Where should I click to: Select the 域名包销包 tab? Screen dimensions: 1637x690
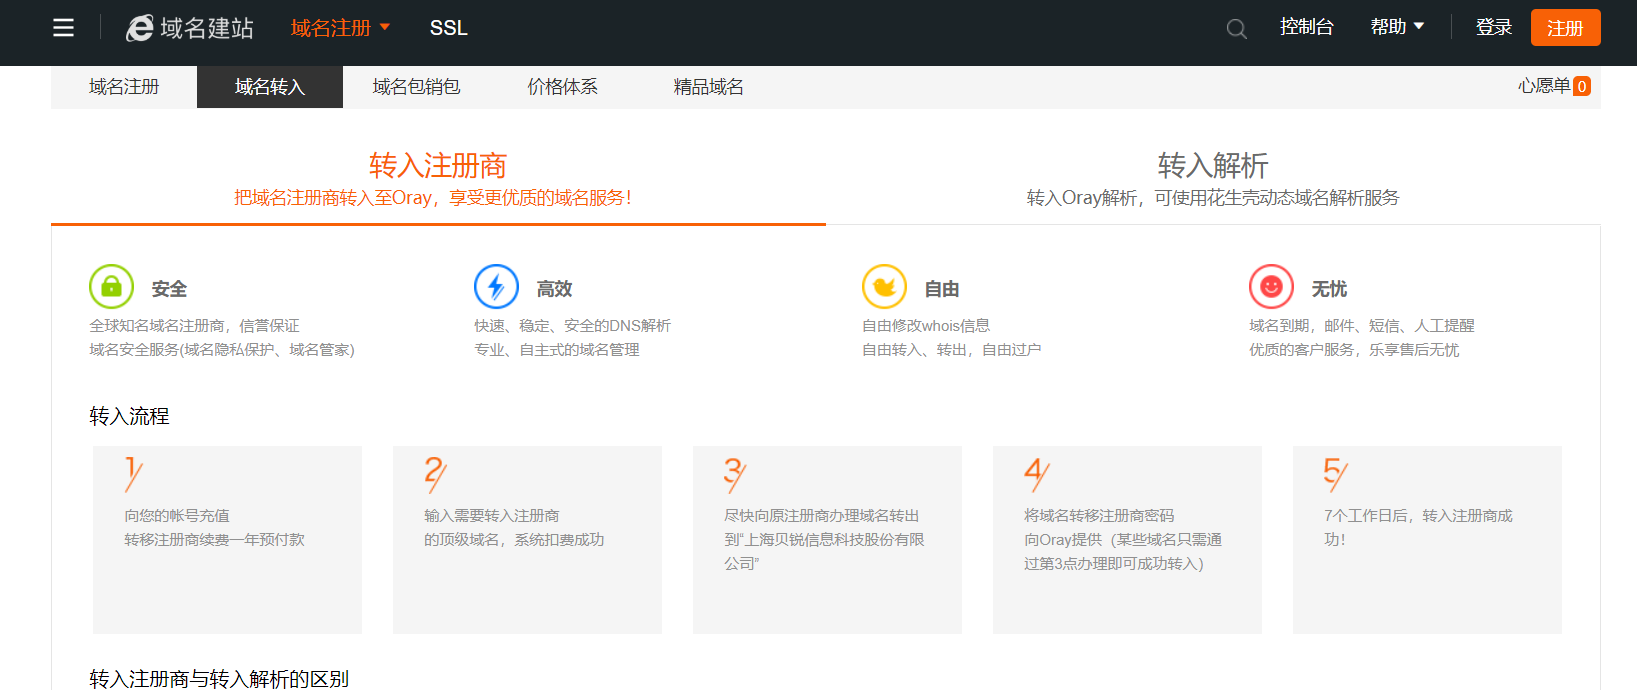tap(416, 87)
